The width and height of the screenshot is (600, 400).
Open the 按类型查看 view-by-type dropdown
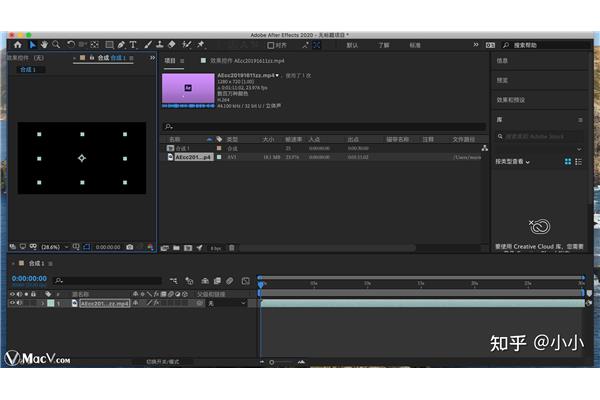pyautogui.click(x=512, y=162)
